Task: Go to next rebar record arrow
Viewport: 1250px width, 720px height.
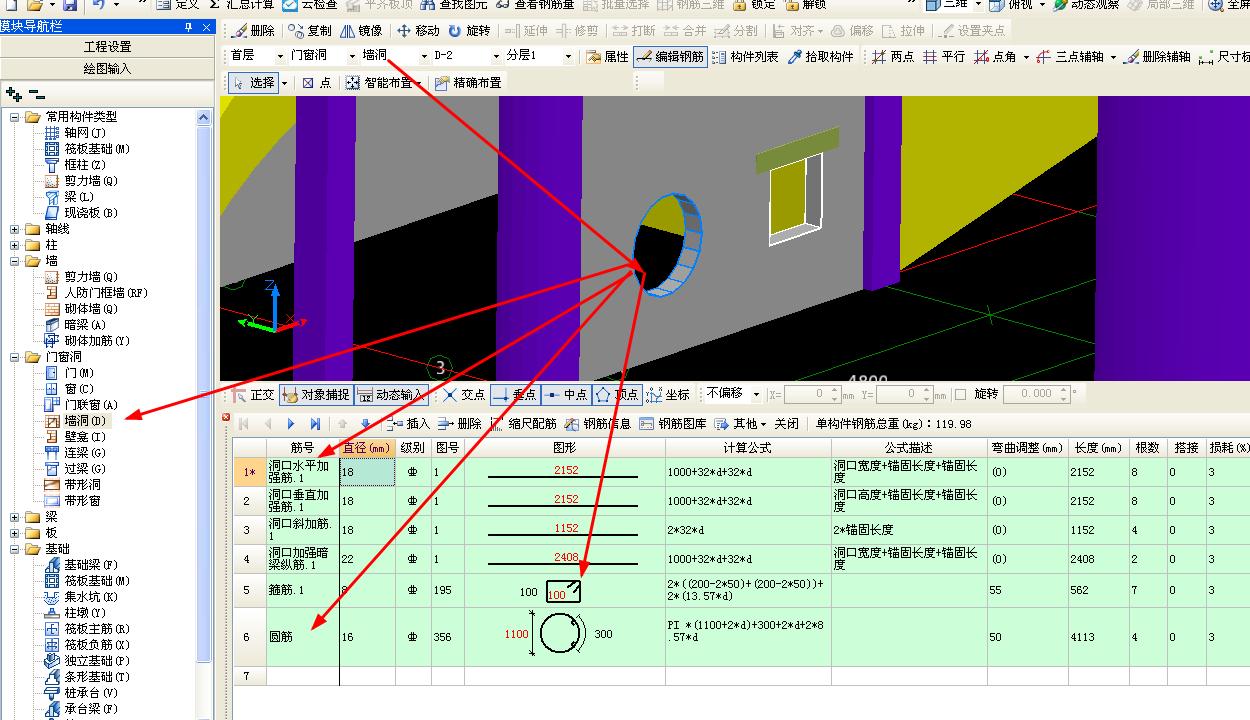Action: tap(291, 424)
